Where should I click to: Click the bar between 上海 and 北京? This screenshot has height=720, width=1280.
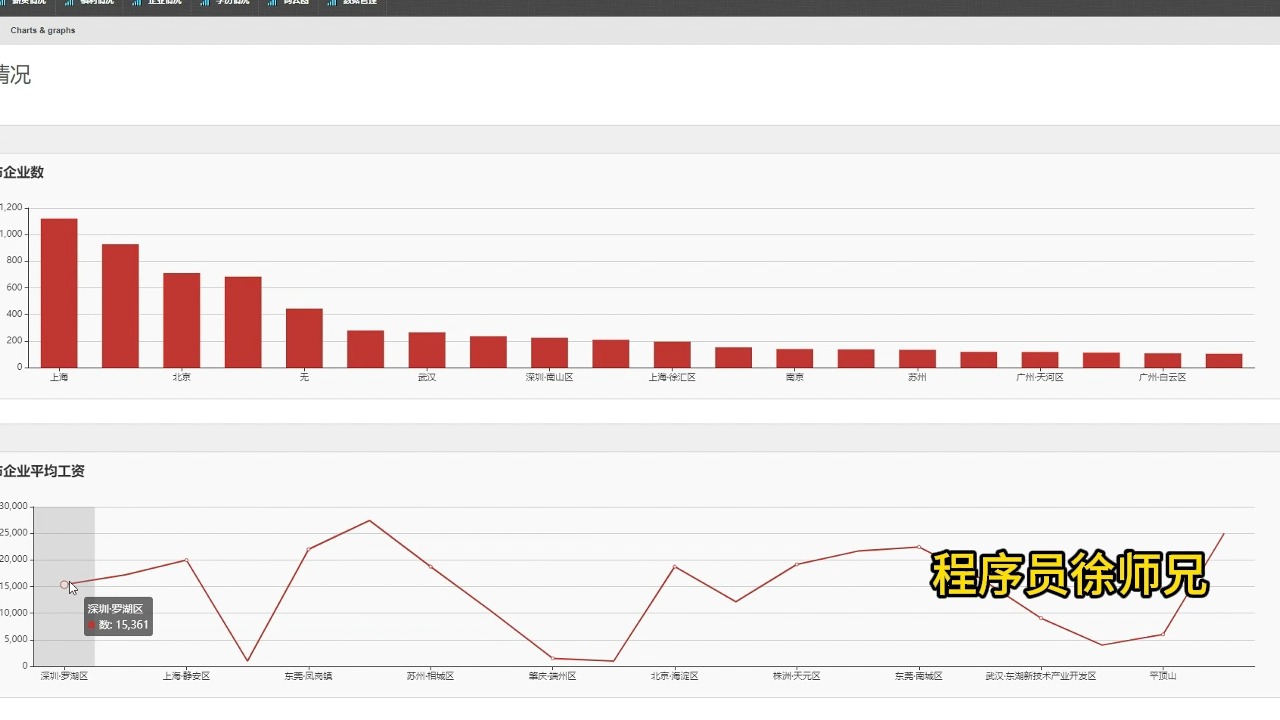(120, 306)
